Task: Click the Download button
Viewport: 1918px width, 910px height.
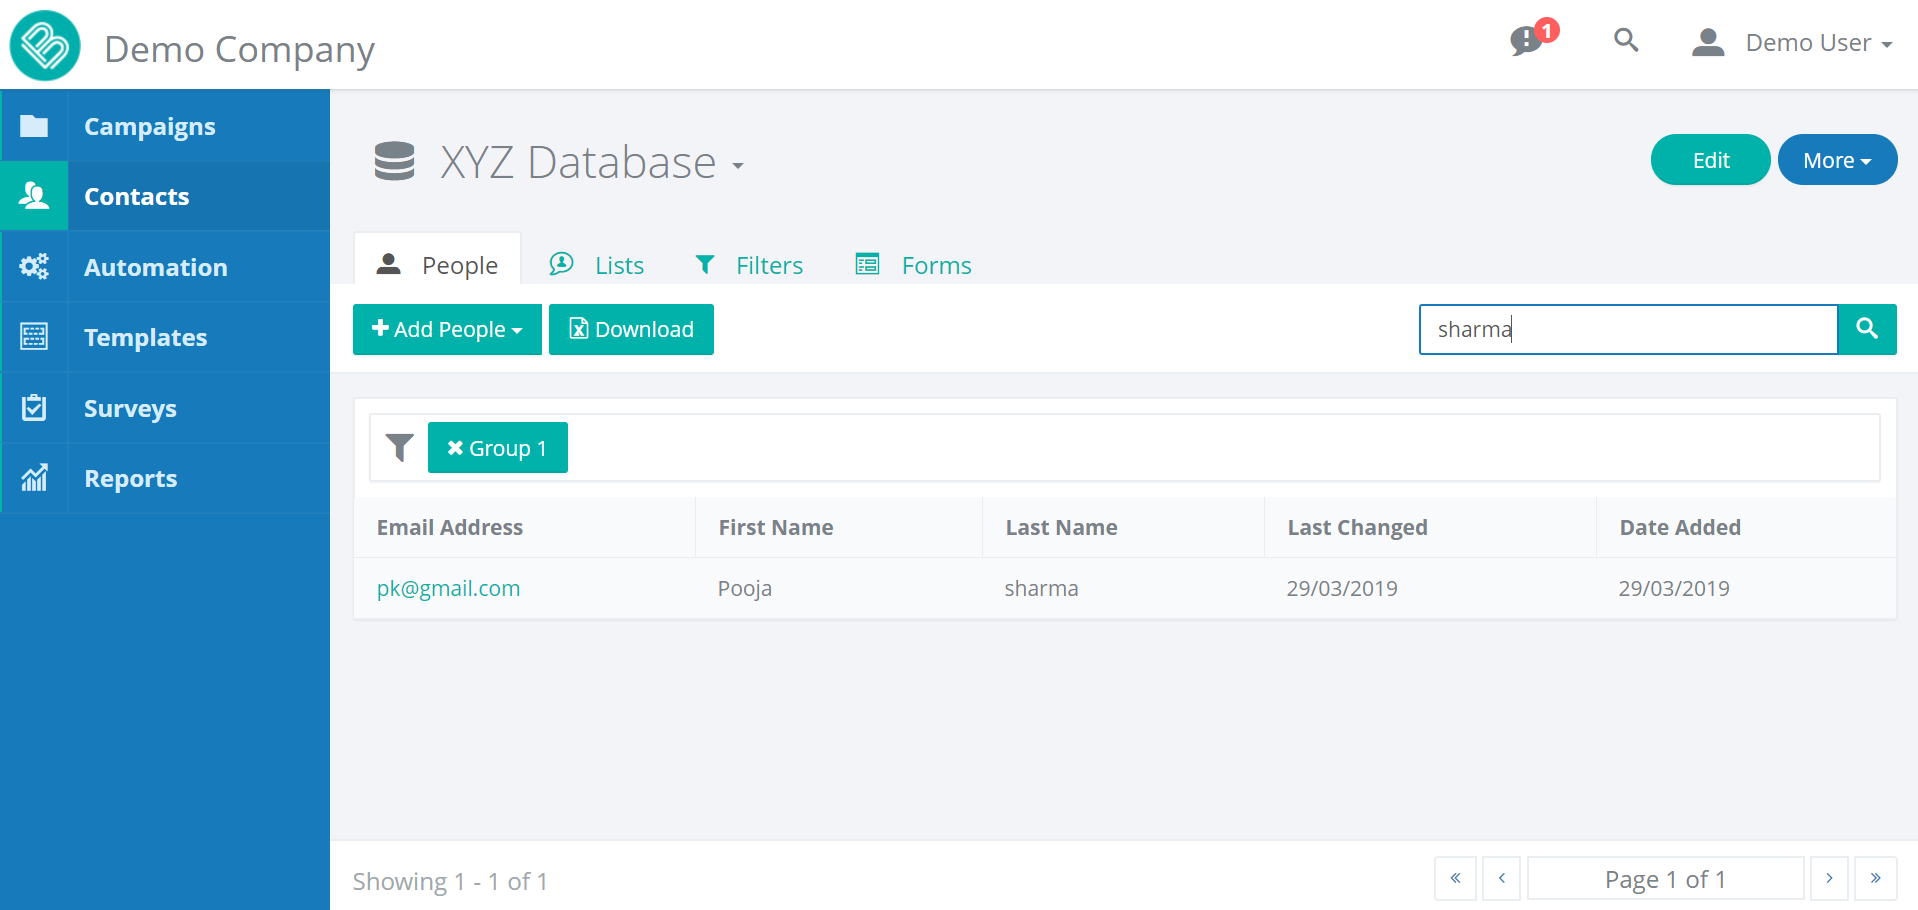Action: tap(631, 329)
